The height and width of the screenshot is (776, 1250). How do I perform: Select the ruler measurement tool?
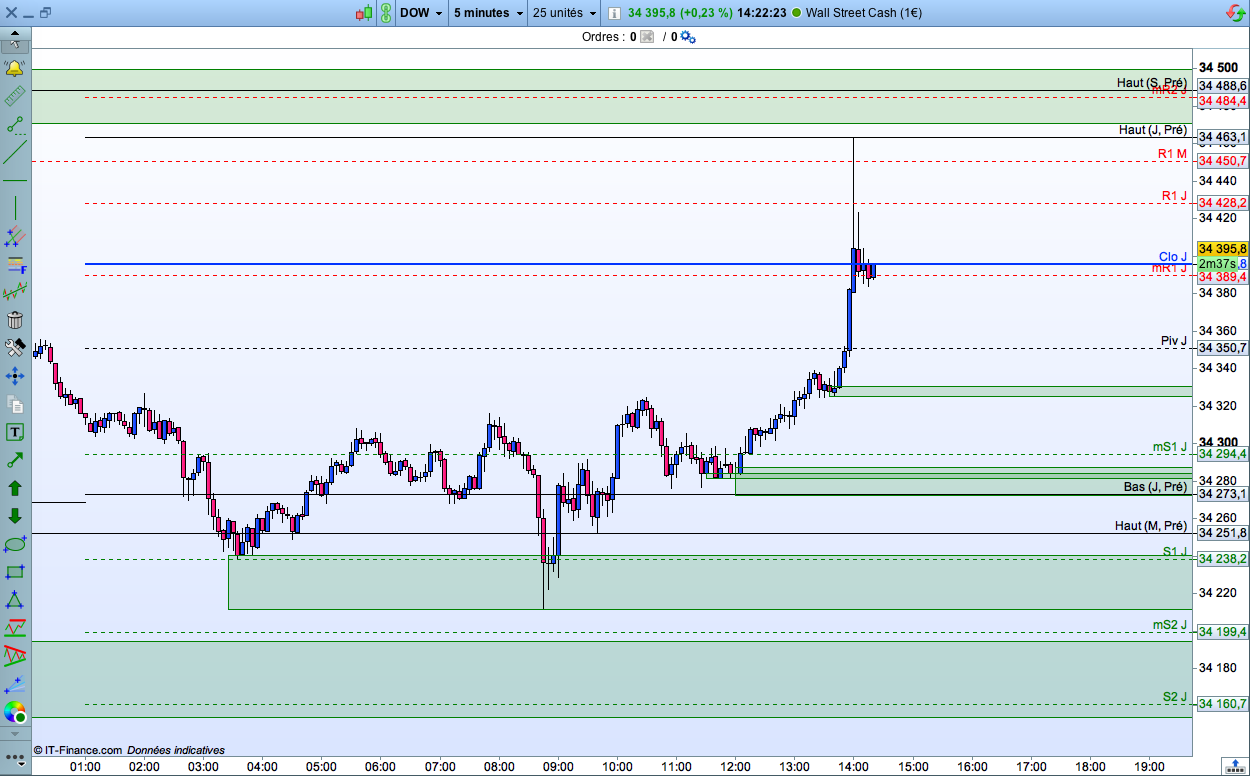click(15, 97)
